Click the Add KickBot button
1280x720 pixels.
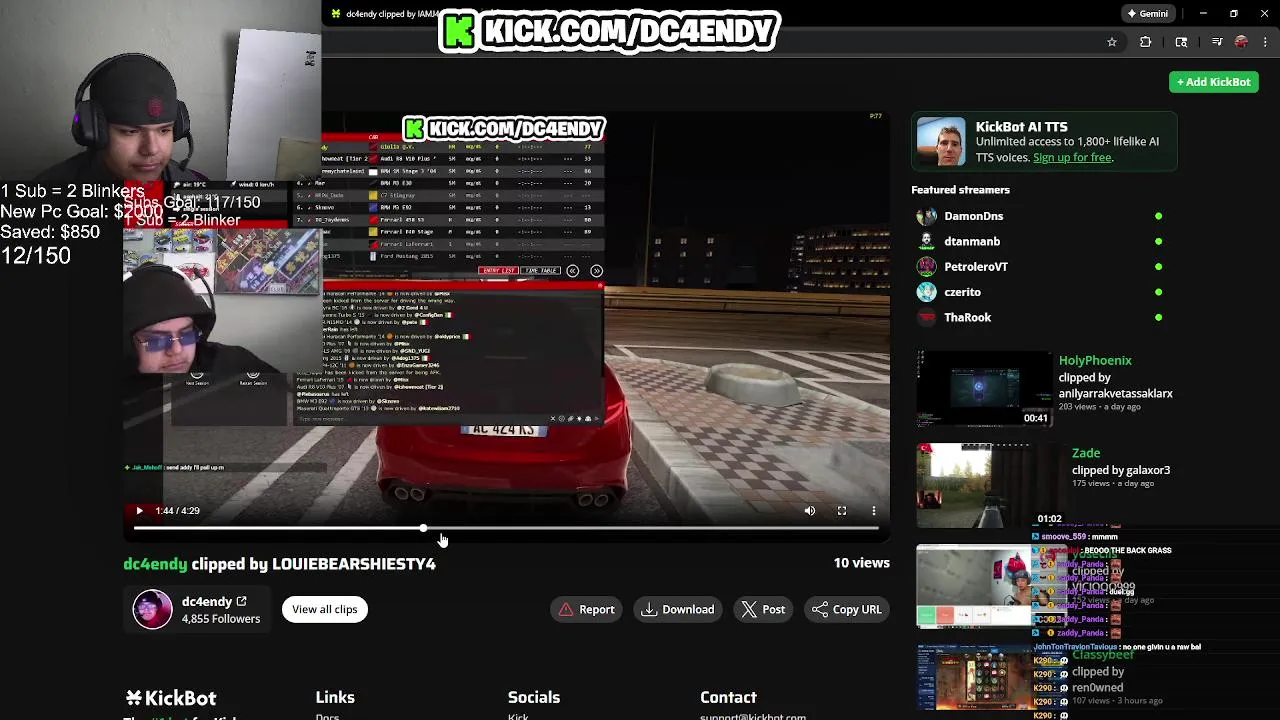pyautogui.click(x=1214, y=82)
